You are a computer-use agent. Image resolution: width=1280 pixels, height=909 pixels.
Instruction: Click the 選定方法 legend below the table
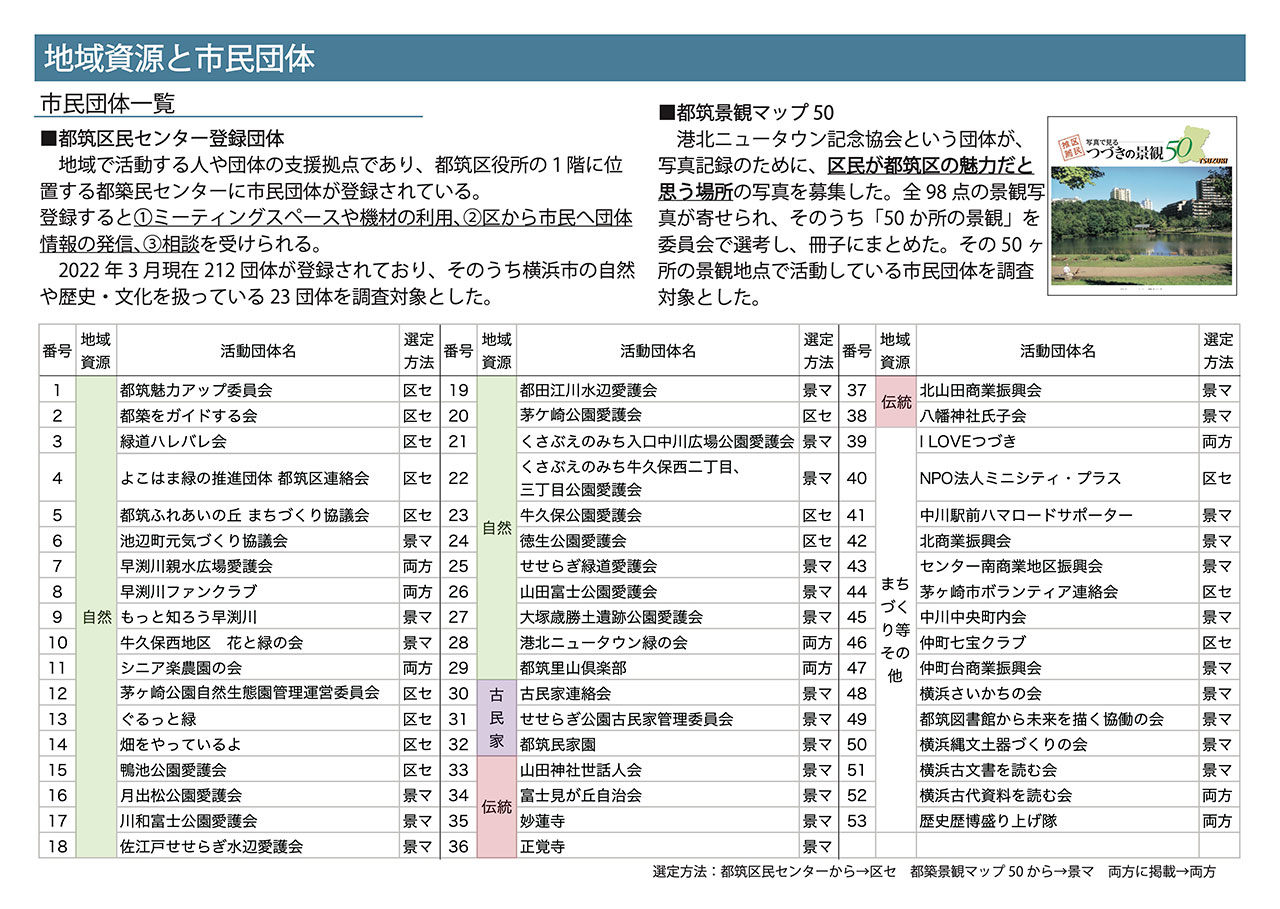point(934,872)
